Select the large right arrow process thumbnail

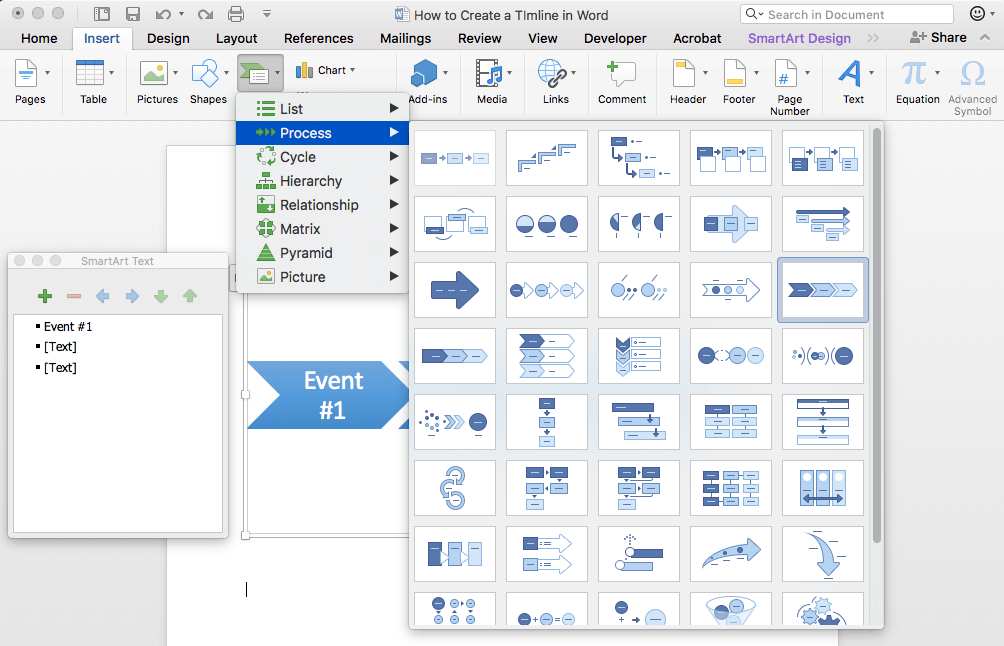point(455,290)
